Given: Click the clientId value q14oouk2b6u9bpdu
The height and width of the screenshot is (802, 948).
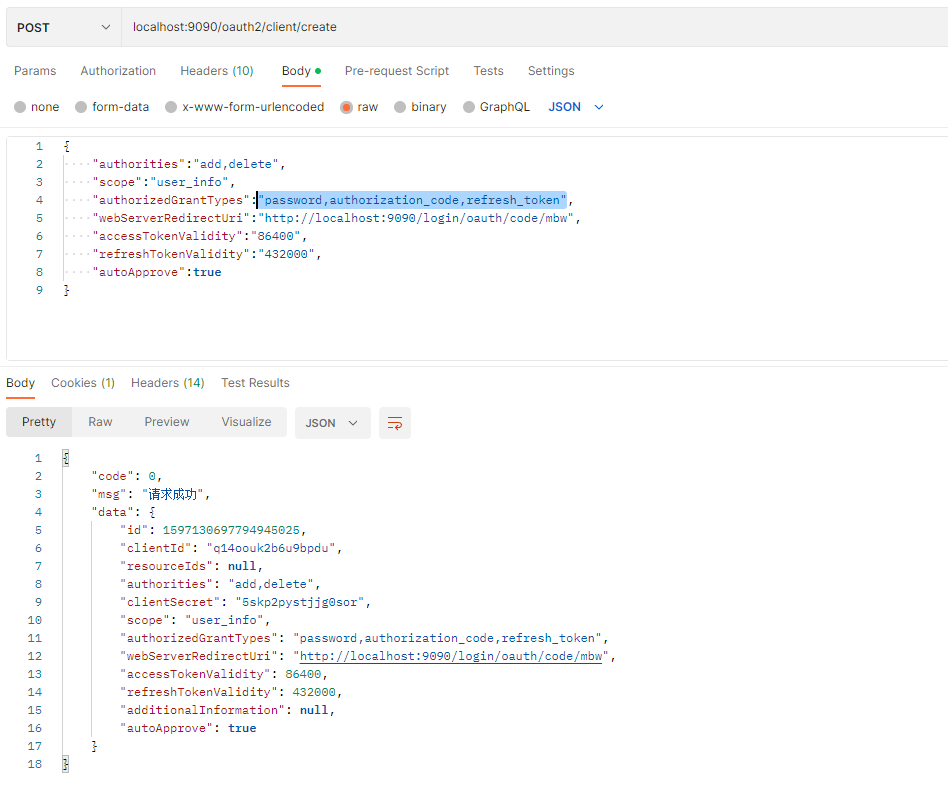Looking at the screenshot, I should (271, 548).
